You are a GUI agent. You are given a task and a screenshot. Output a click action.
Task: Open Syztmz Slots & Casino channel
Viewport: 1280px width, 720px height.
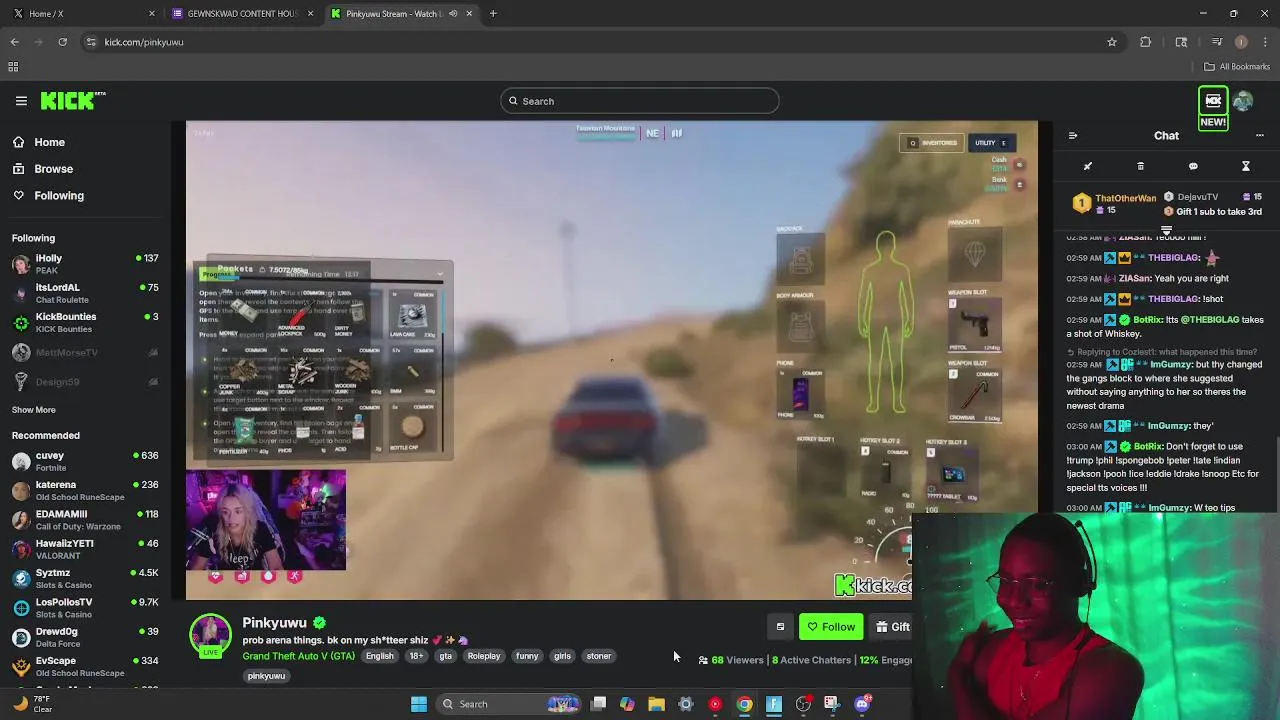click(85, 578)
